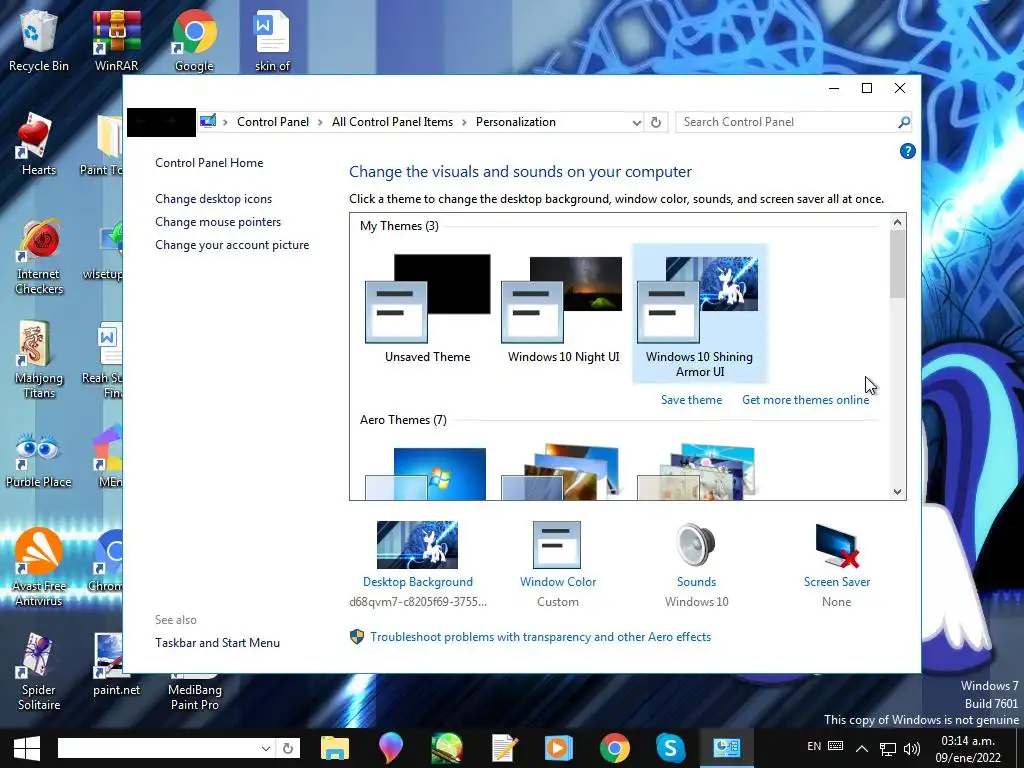Open the media player icon on taskbar
The width and height of the screenshot is (1024, 768).
(558, 748)
